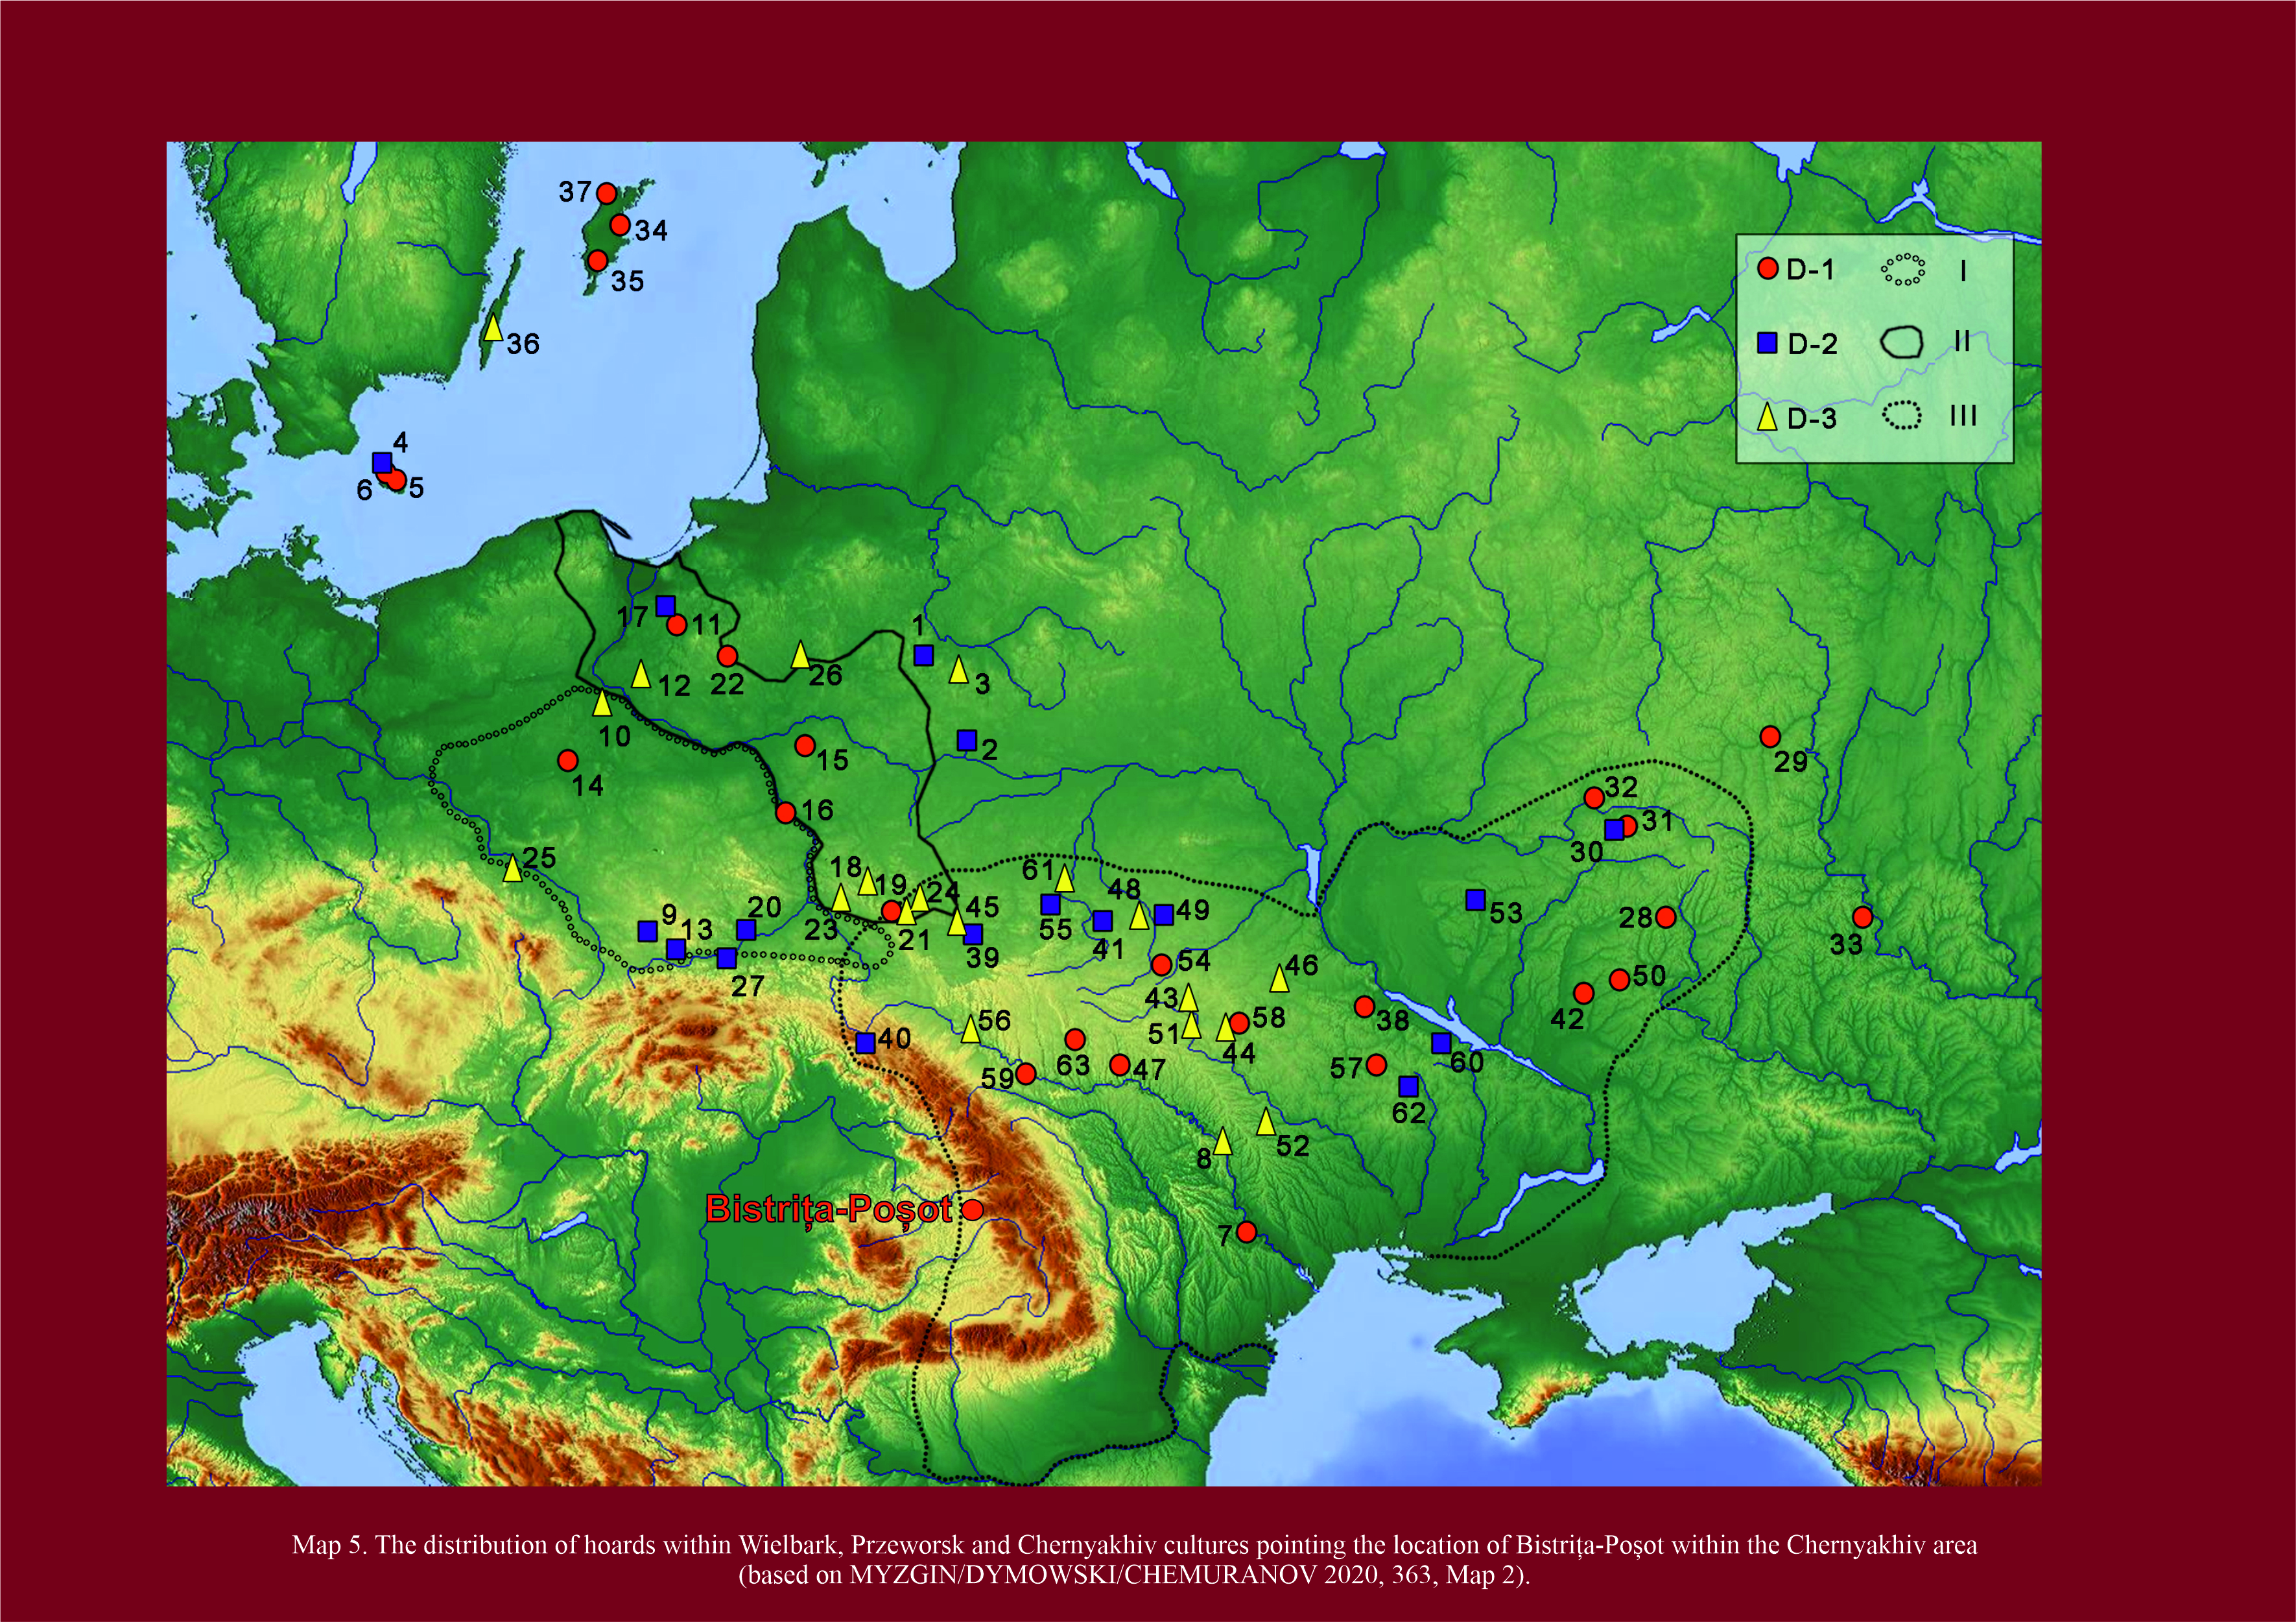Select the red circle marker numbered 29
The height and width of the screenshot is (1622, 2296).
click(x=1770, y=736)
